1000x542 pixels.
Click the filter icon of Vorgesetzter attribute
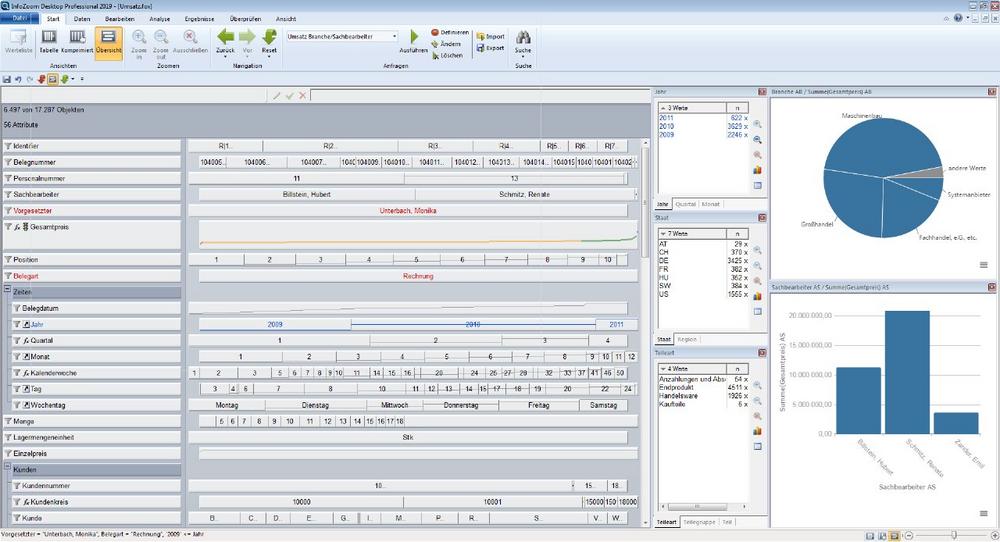tap(8, 210)
